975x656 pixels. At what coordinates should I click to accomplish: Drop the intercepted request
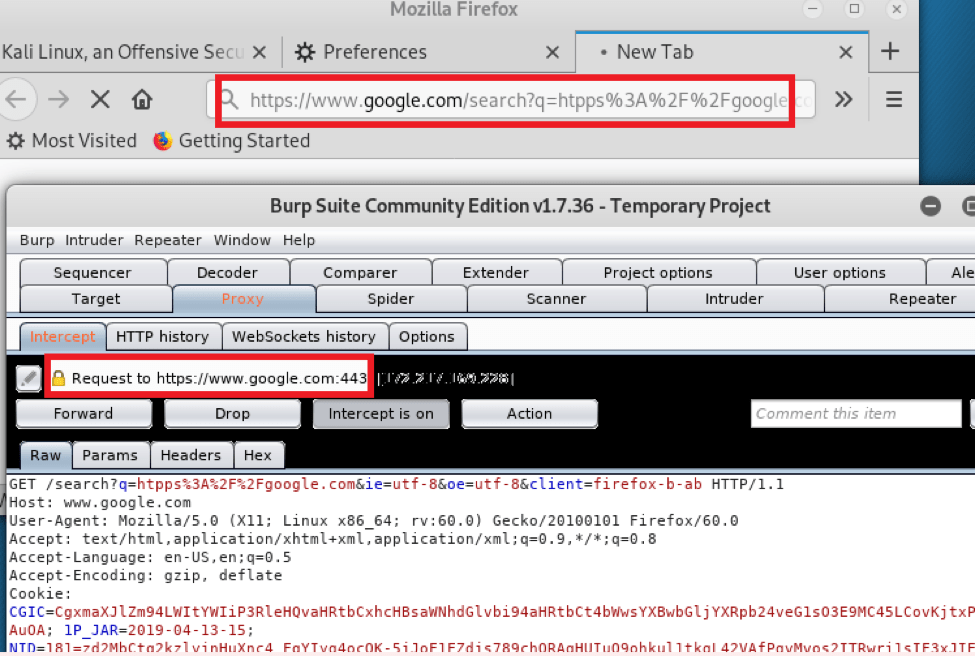[x=233, y=414]
